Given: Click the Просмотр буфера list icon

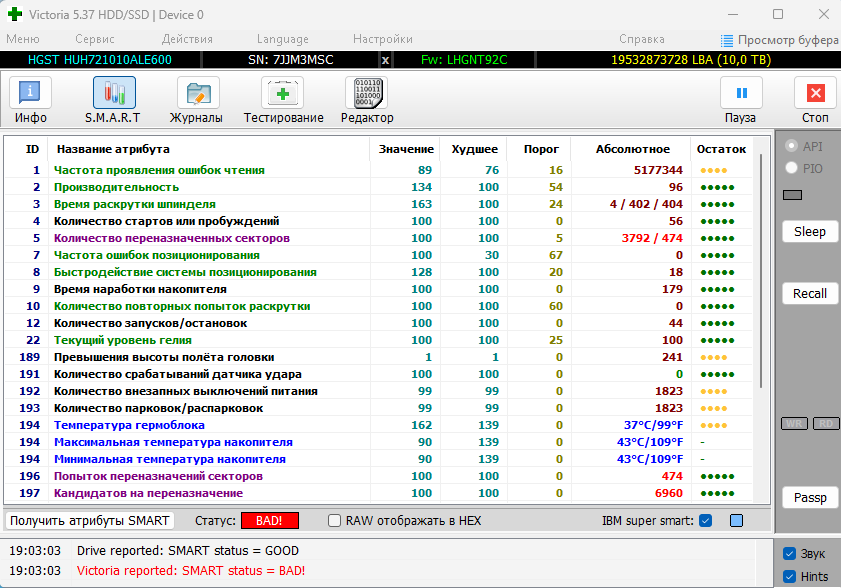Looking at the screenshot, I should point(726,40).
